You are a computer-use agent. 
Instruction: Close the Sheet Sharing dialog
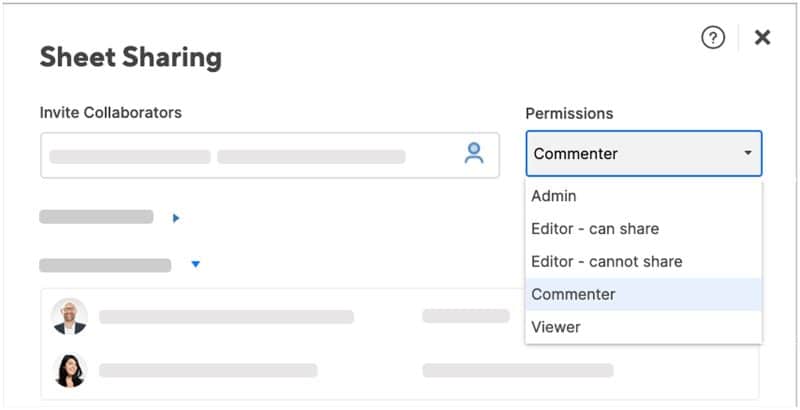pos(762,37)
